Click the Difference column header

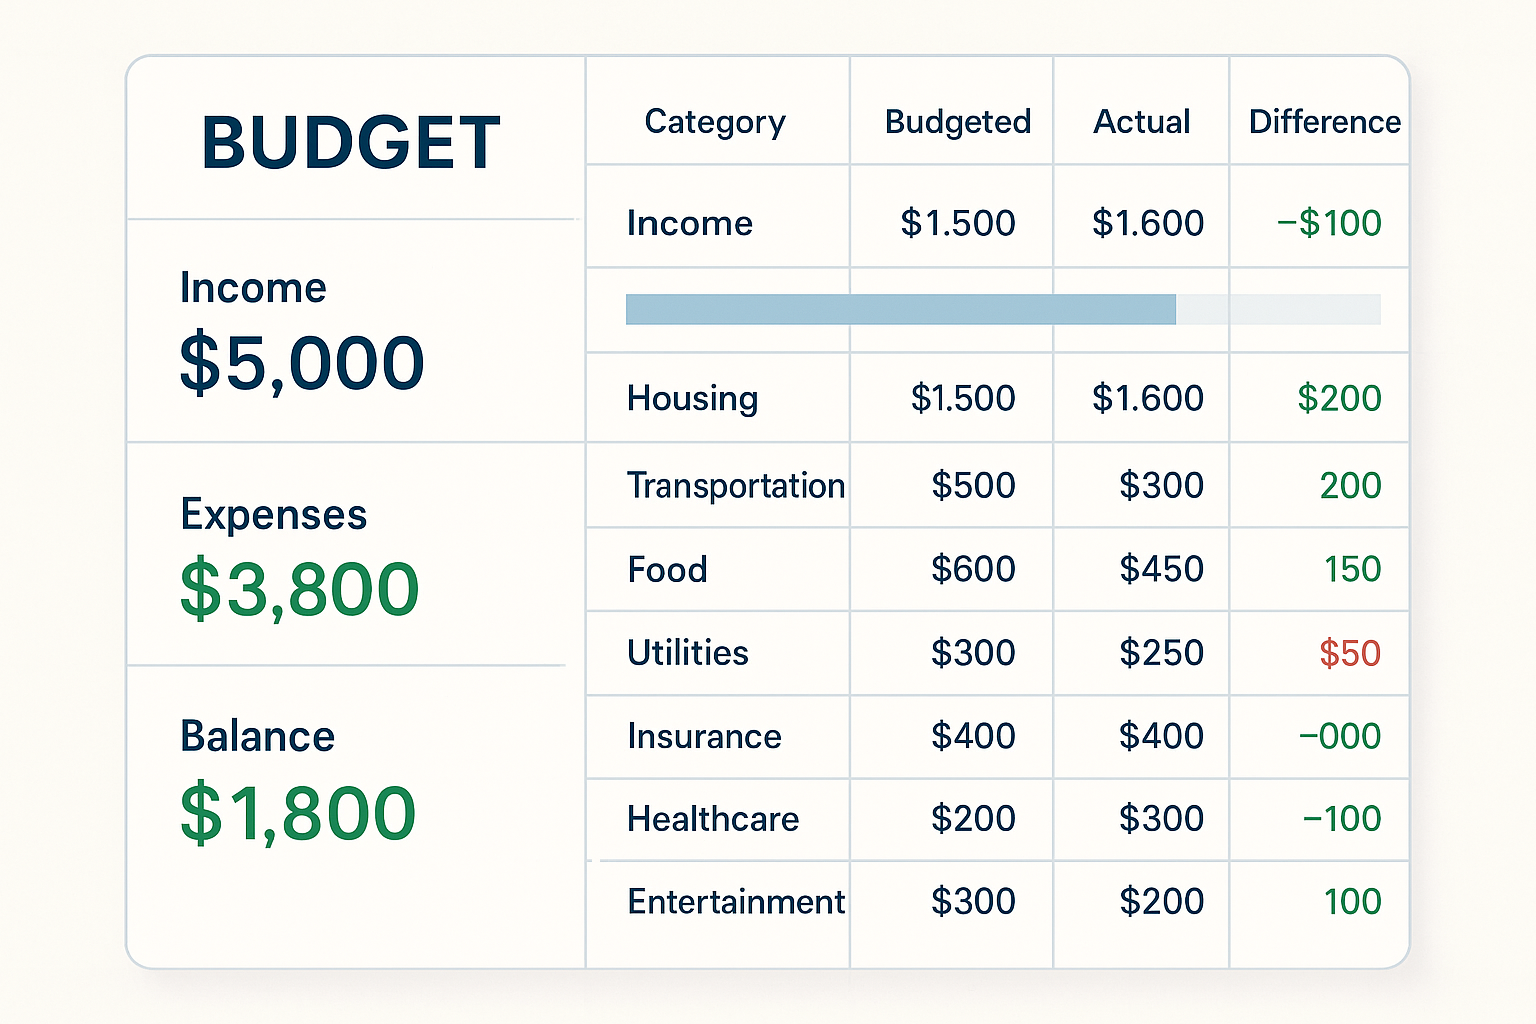(1324, 122)
